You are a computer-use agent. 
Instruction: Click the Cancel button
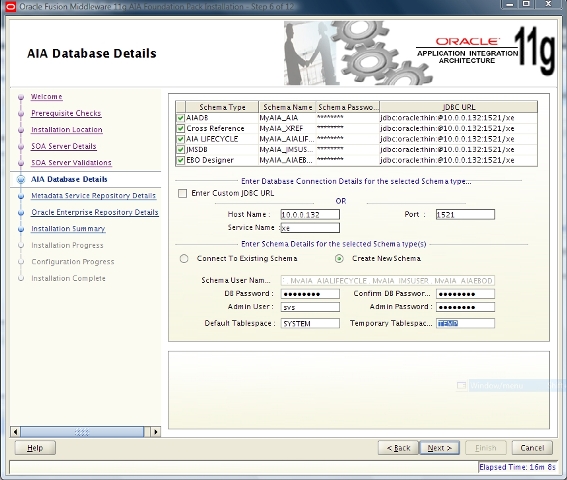coord(532,448)
